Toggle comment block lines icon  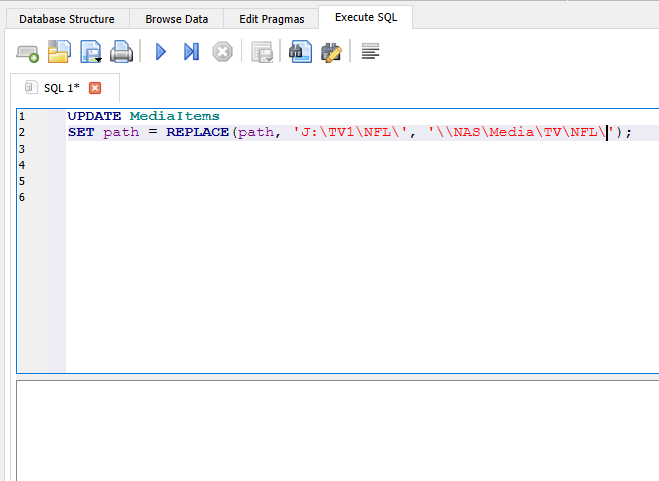pos(370,51)
